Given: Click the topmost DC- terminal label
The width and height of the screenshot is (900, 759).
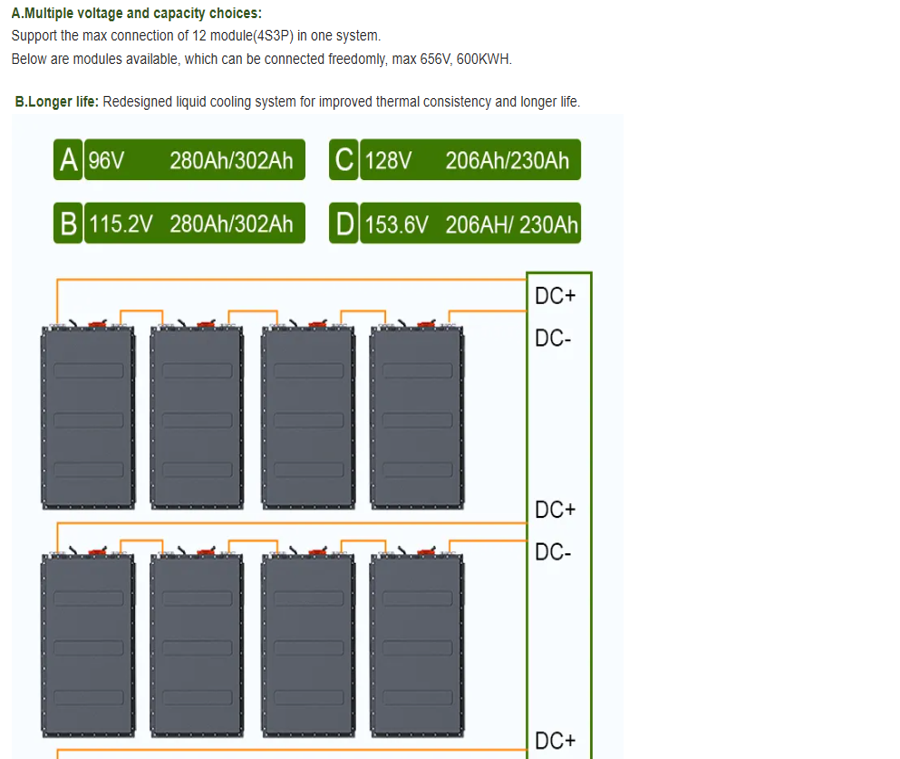Looking at the screenshot, I should coord(553,339).
